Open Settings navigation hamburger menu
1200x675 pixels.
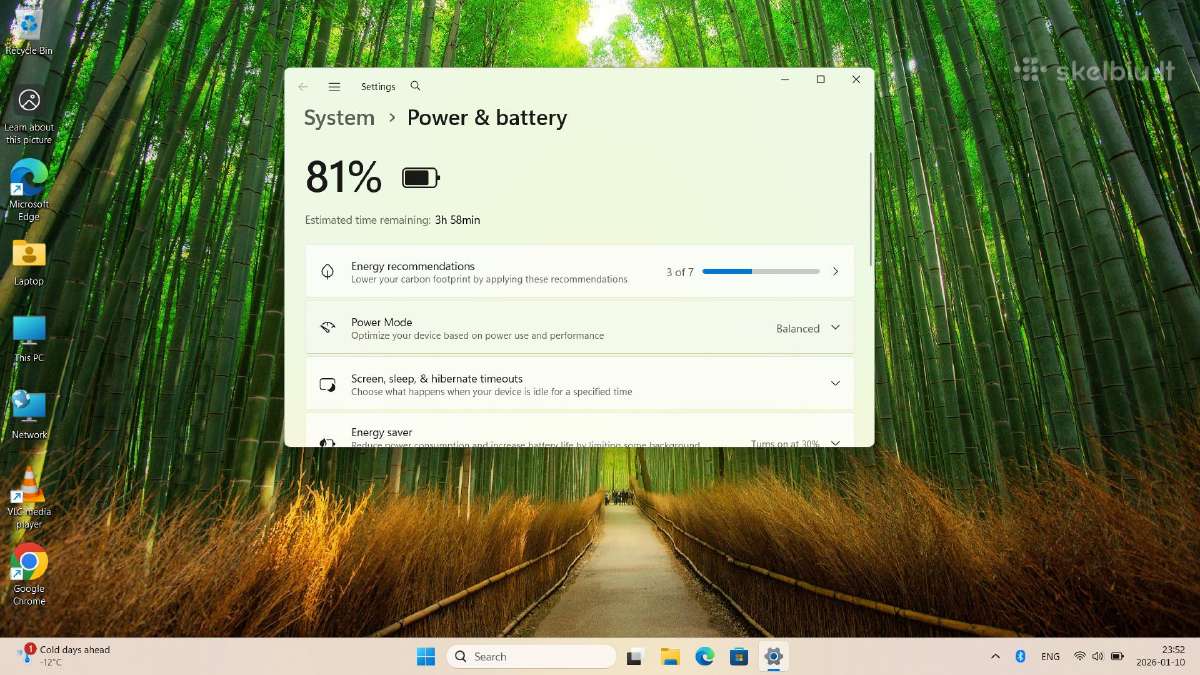click(334, 87)
